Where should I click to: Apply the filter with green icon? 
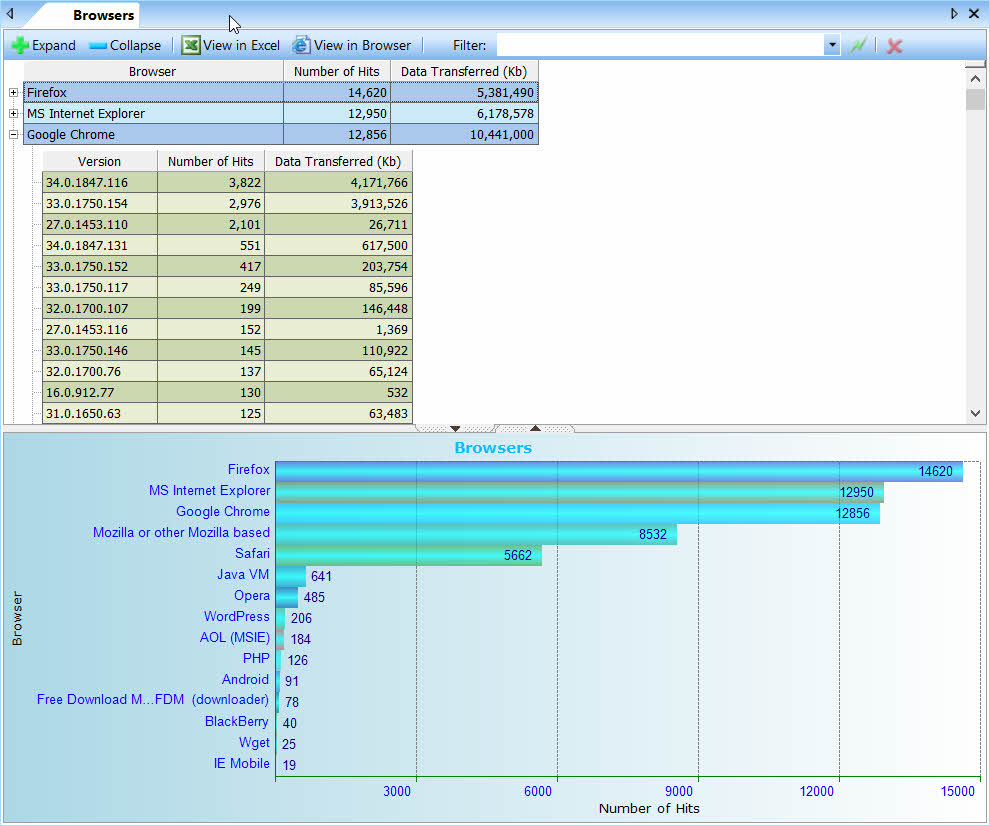[x=858, y=45]
